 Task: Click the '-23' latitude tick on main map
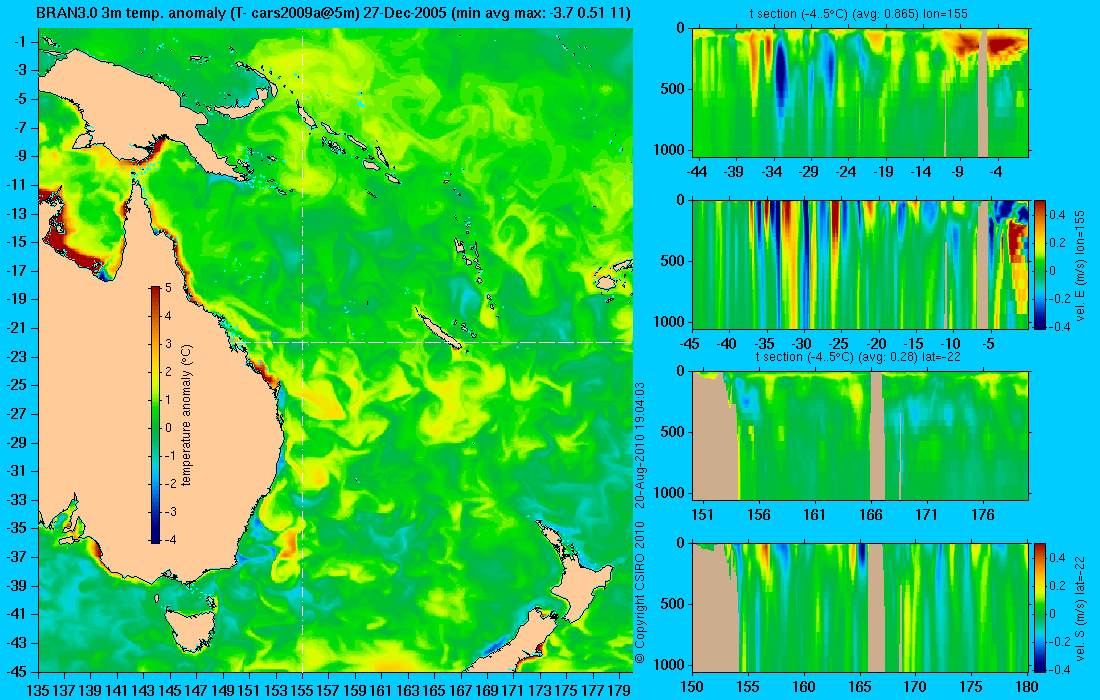pyautogui.click(x=16, y=357)
